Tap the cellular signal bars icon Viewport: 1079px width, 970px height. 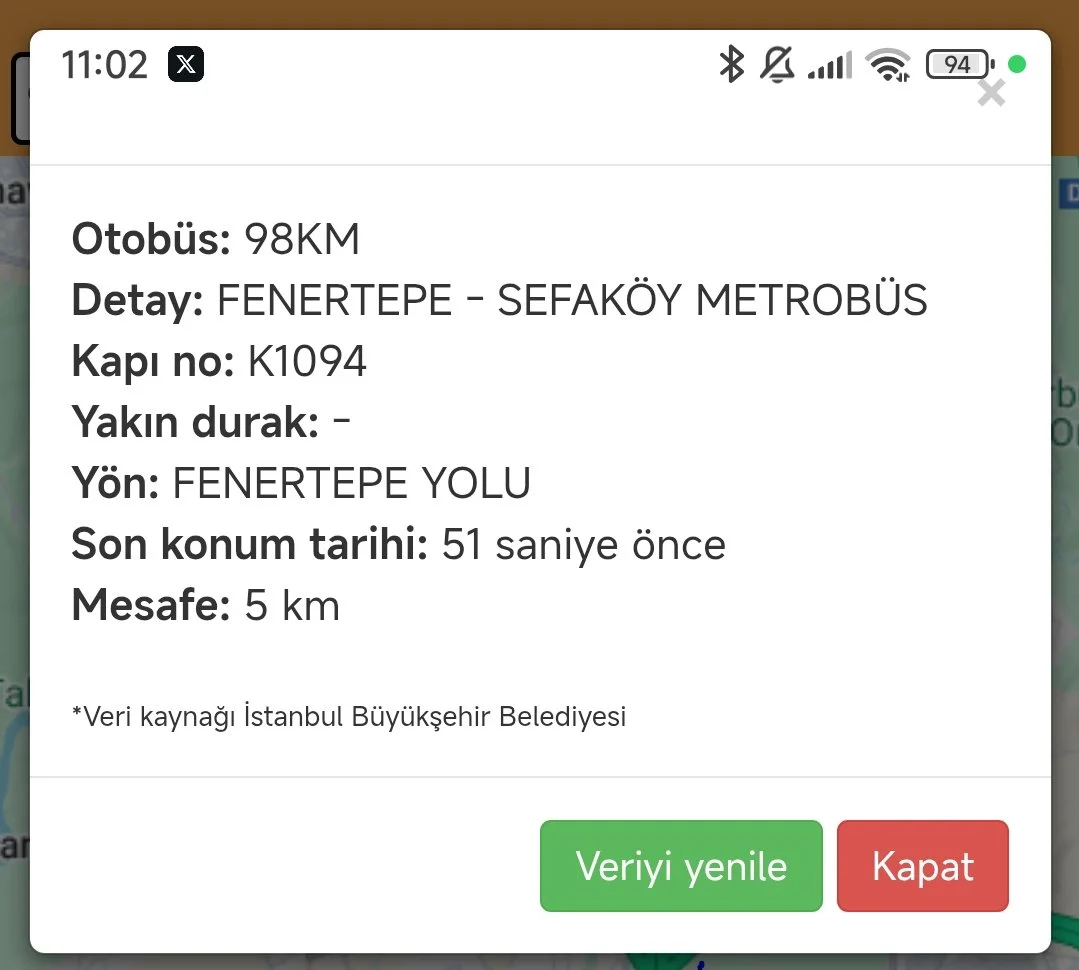coord(829,66)
